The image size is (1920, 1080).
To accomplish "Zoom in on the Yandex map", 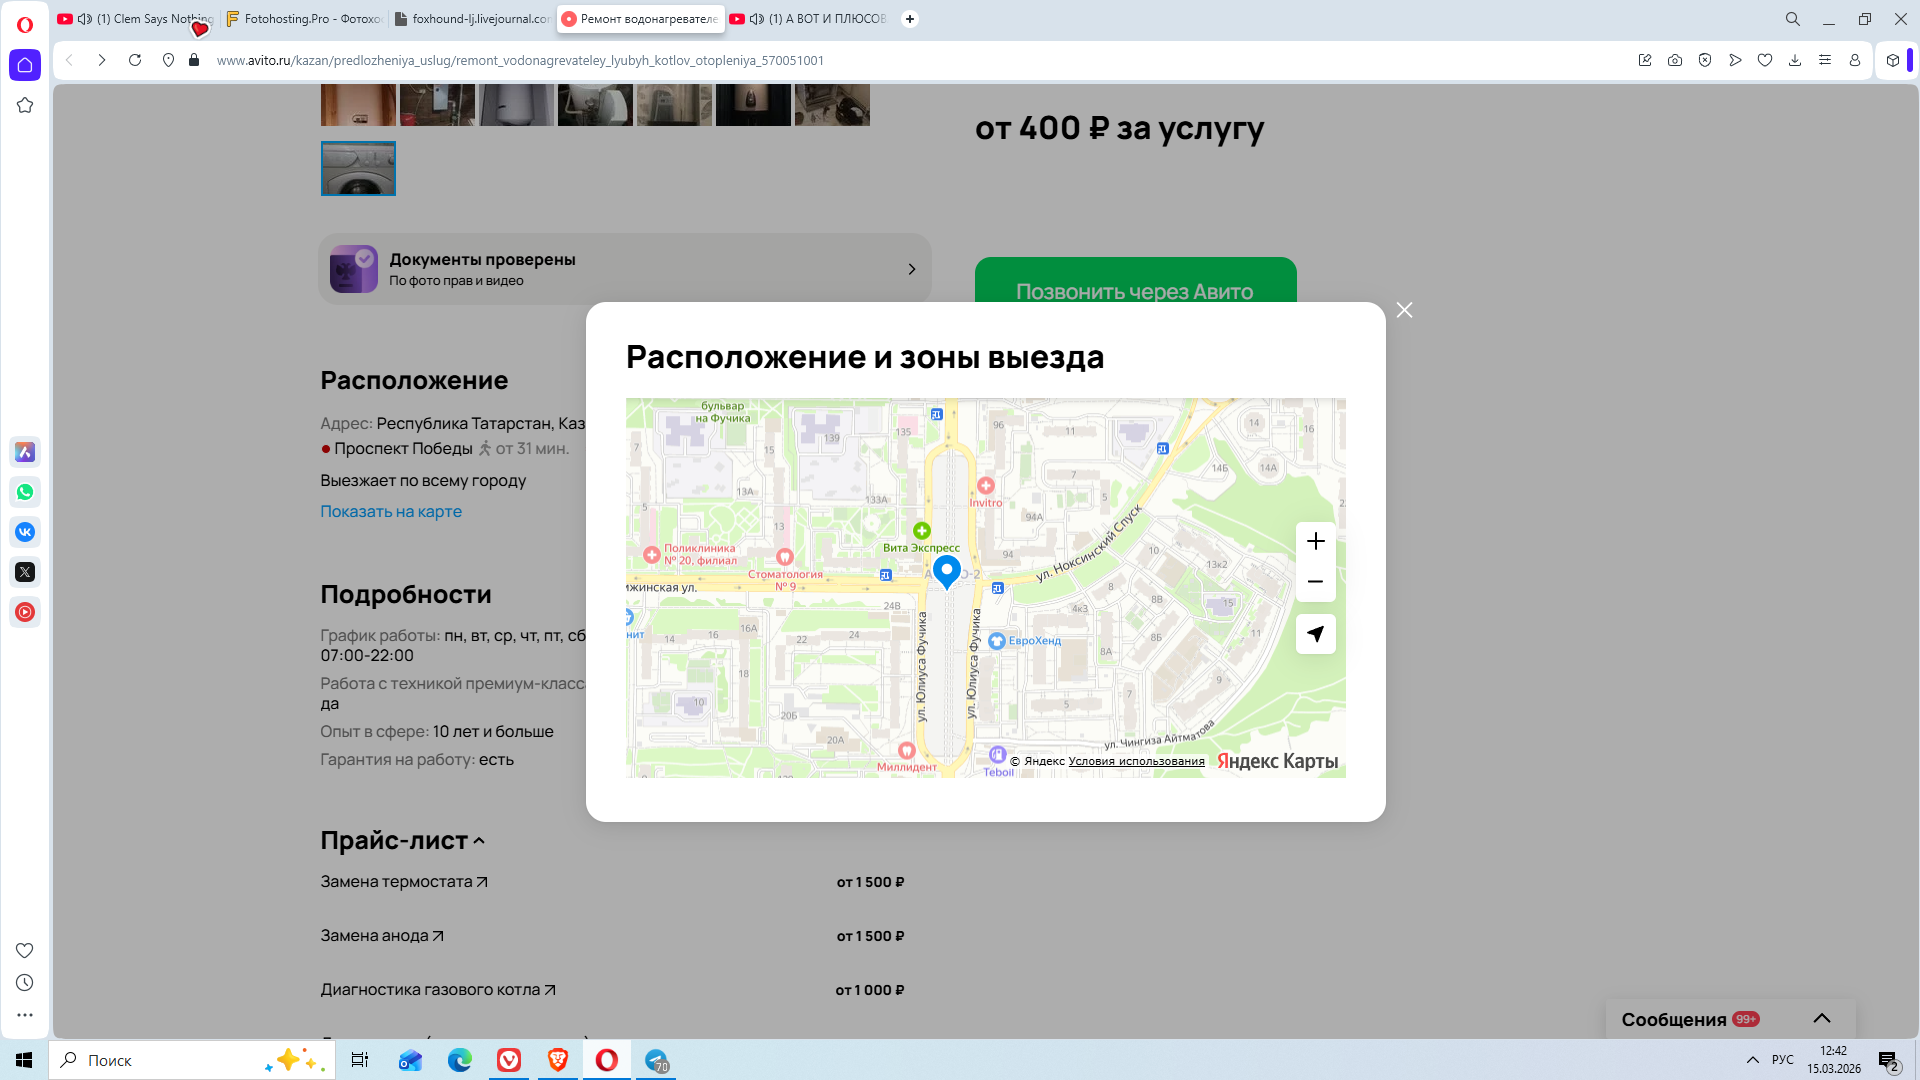I will pyautogui.click(x=1315, y=541).
